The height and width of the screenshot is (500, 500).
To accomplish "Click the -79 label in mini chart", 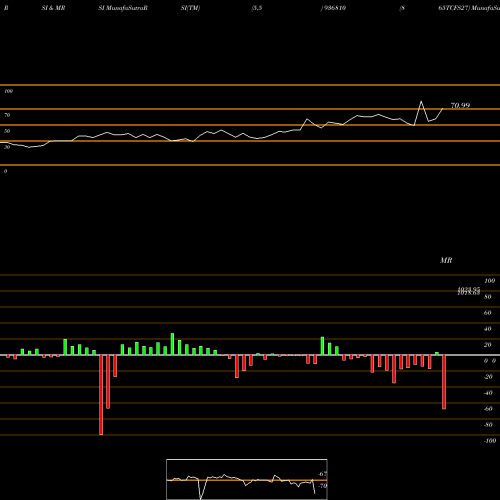I will click(x=322, y=486).
